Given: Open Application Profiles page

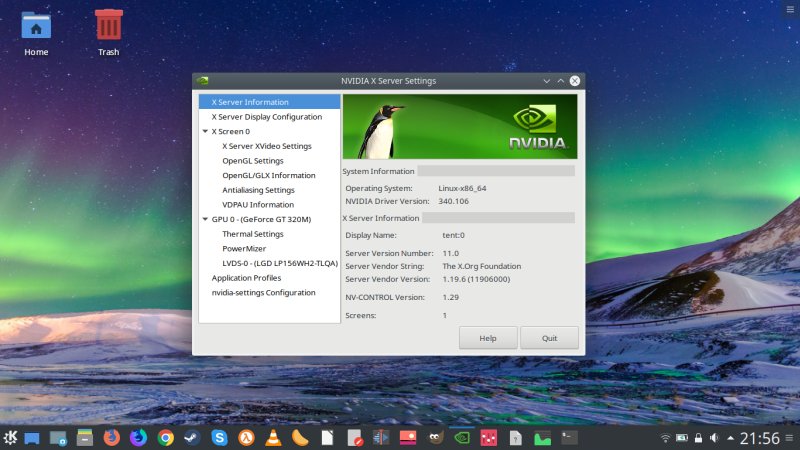Looking at the screenshot, I should click(x=246, y=278).
